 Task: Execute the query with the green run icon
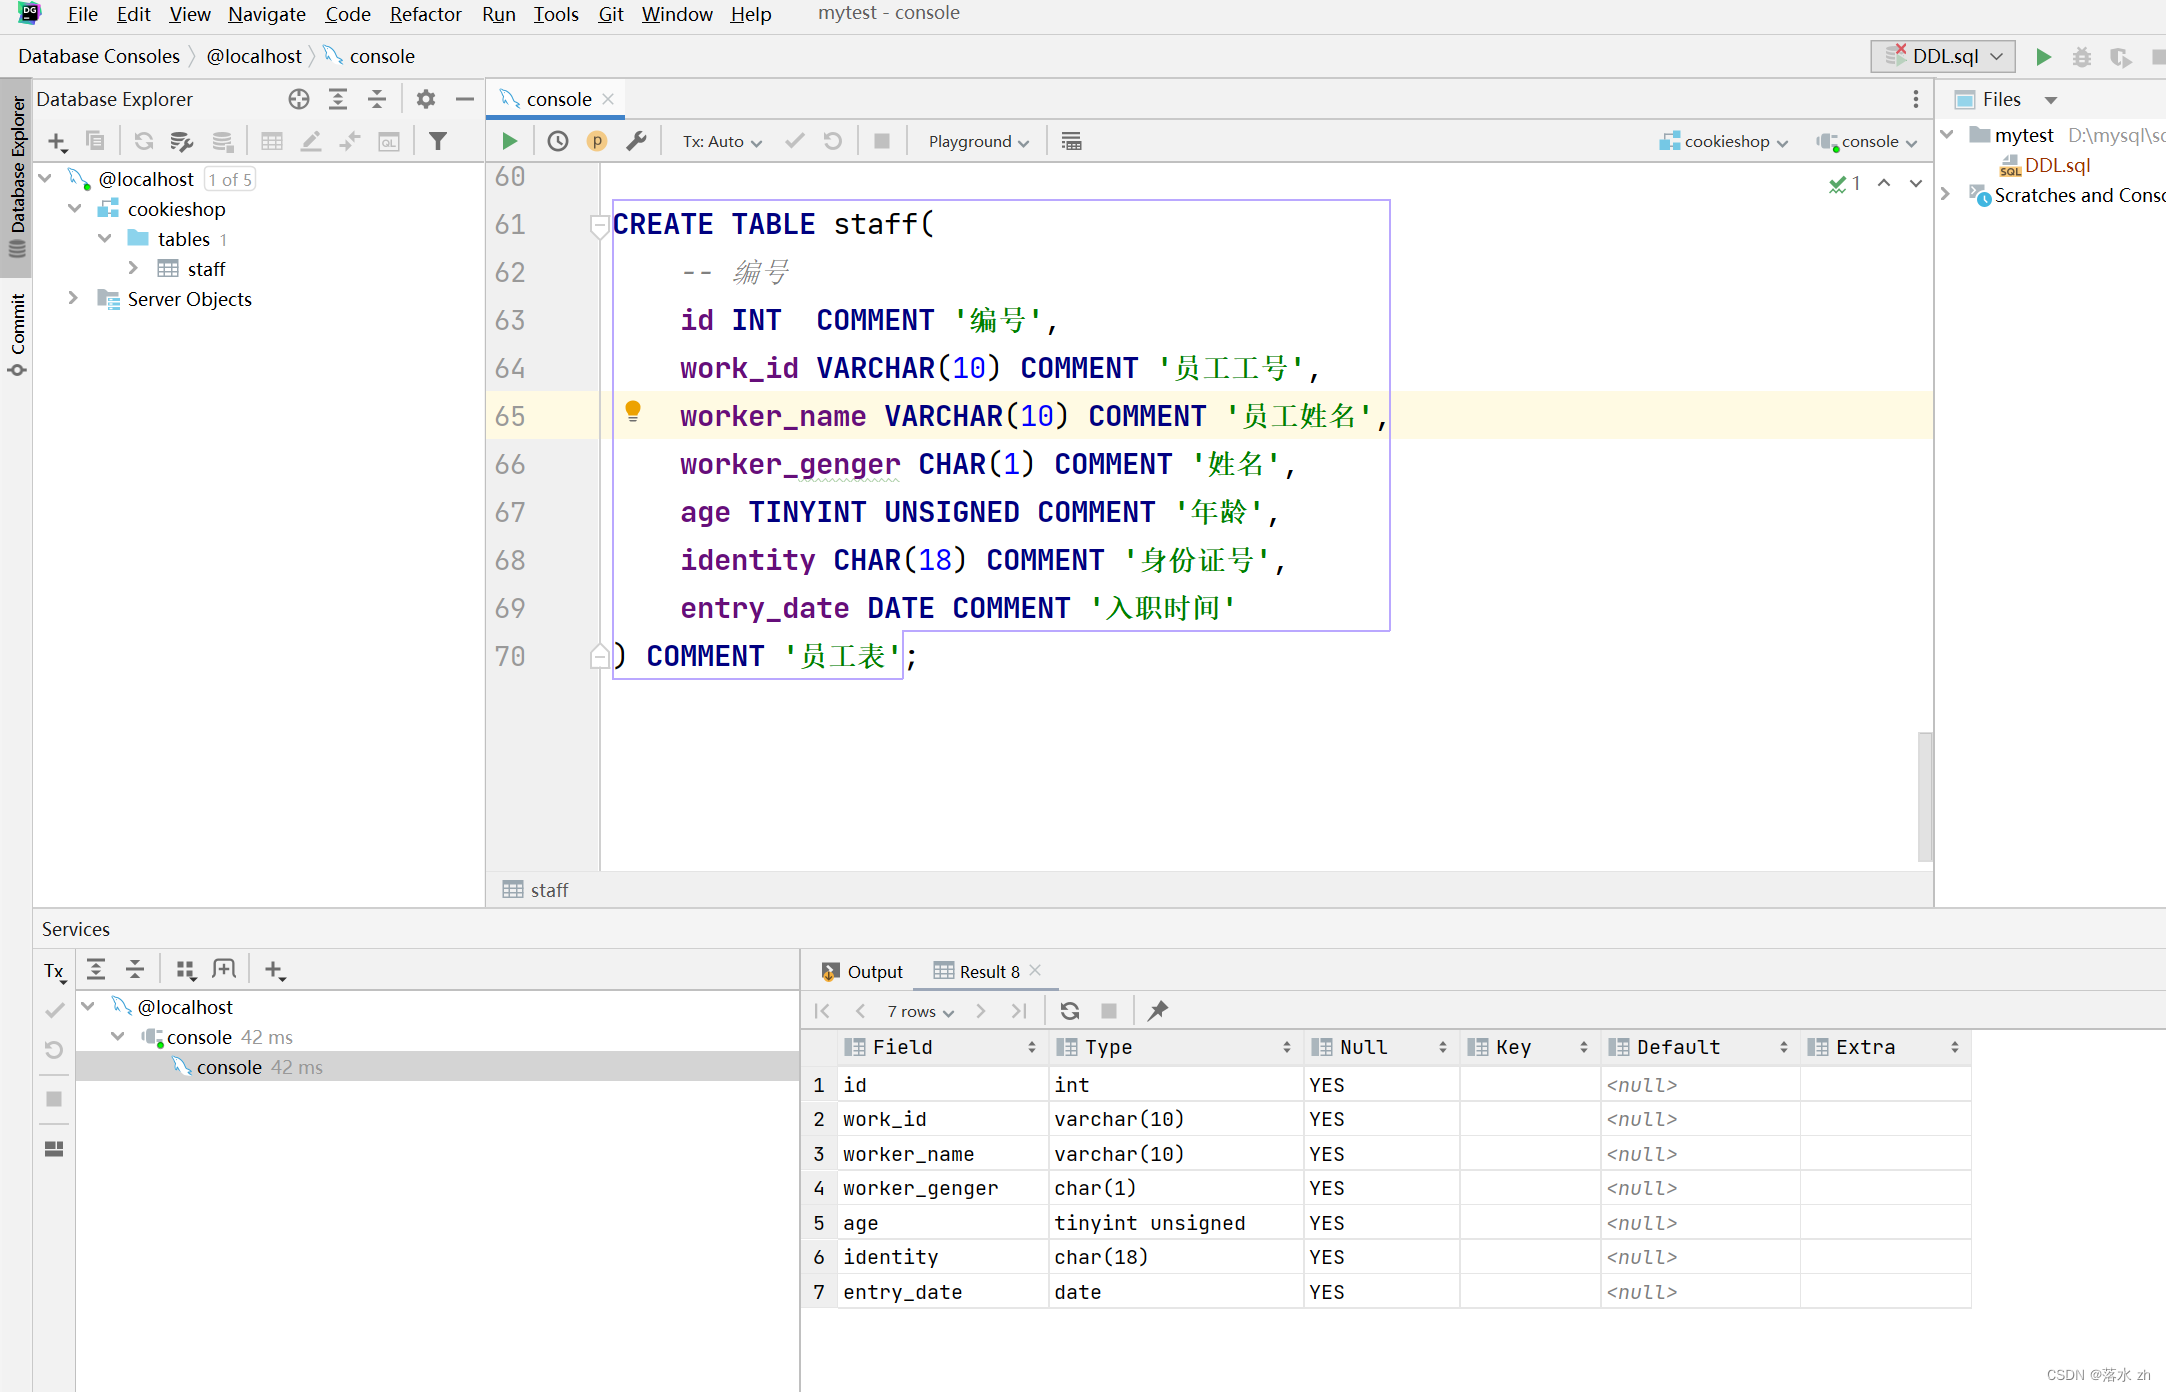(x=510, y=141)
